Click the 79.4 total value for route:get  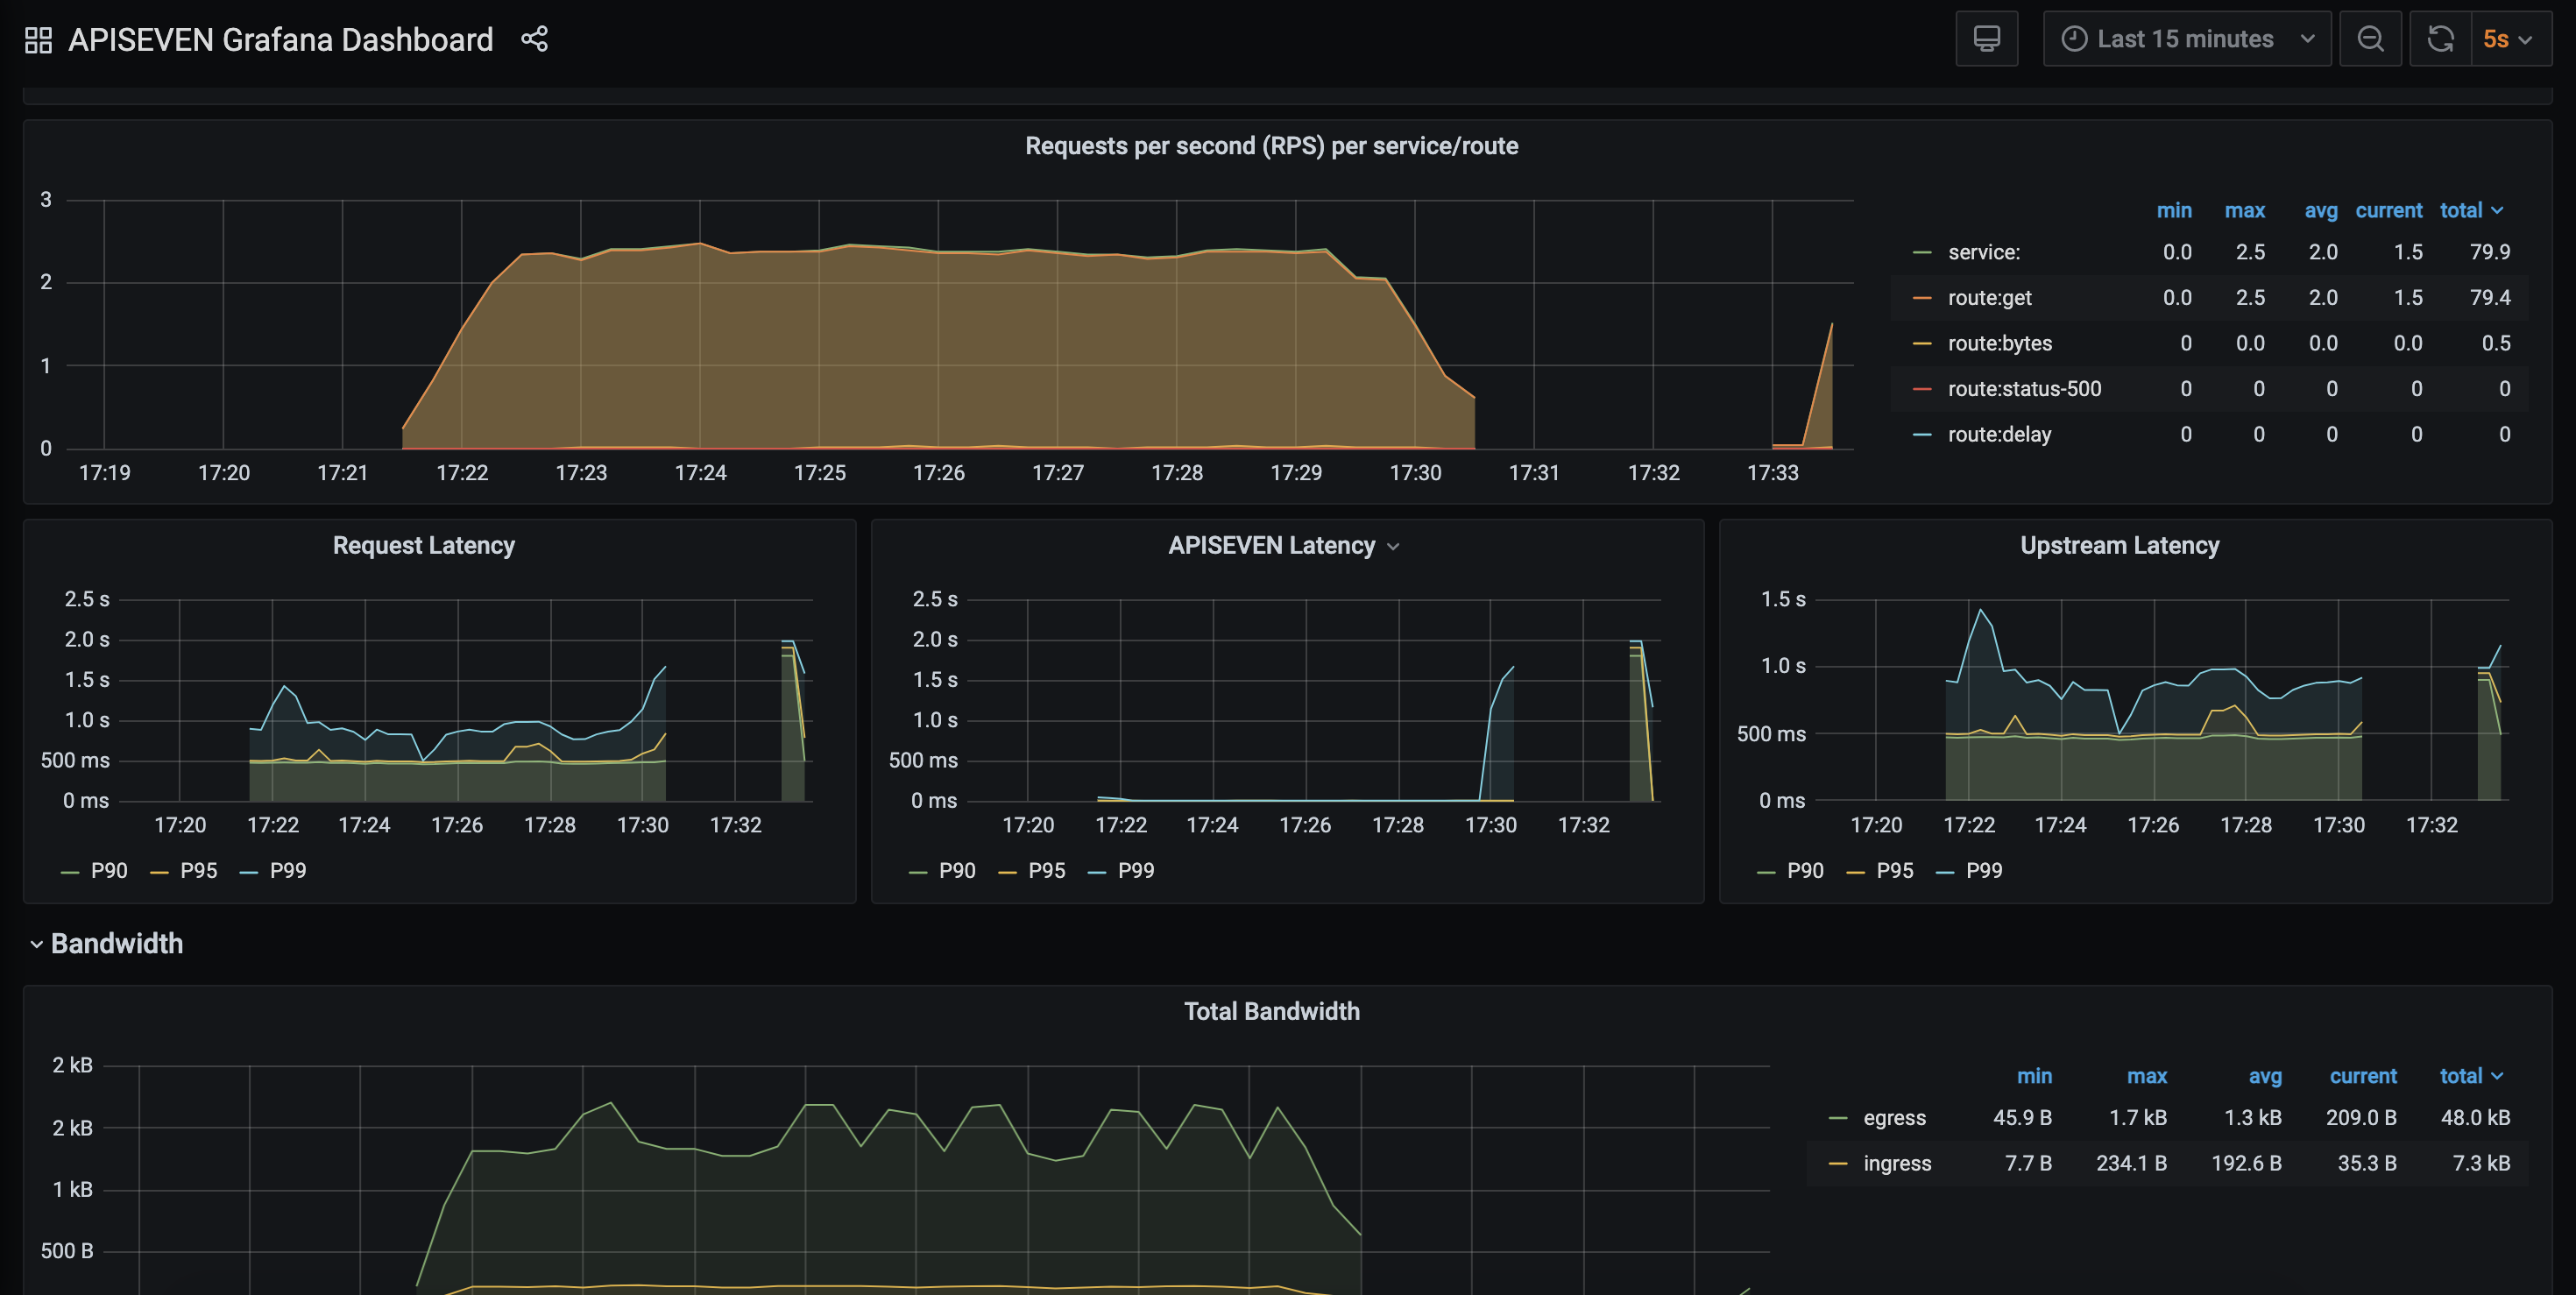click(x=2489, y=297)
